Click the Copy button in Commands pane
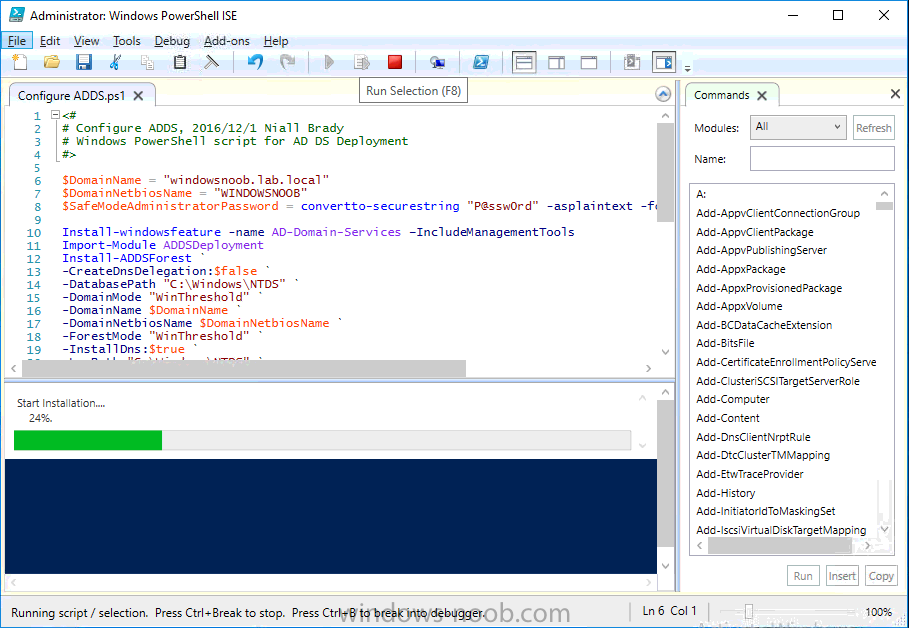This screenshot has width=909, height=628. 881,576
